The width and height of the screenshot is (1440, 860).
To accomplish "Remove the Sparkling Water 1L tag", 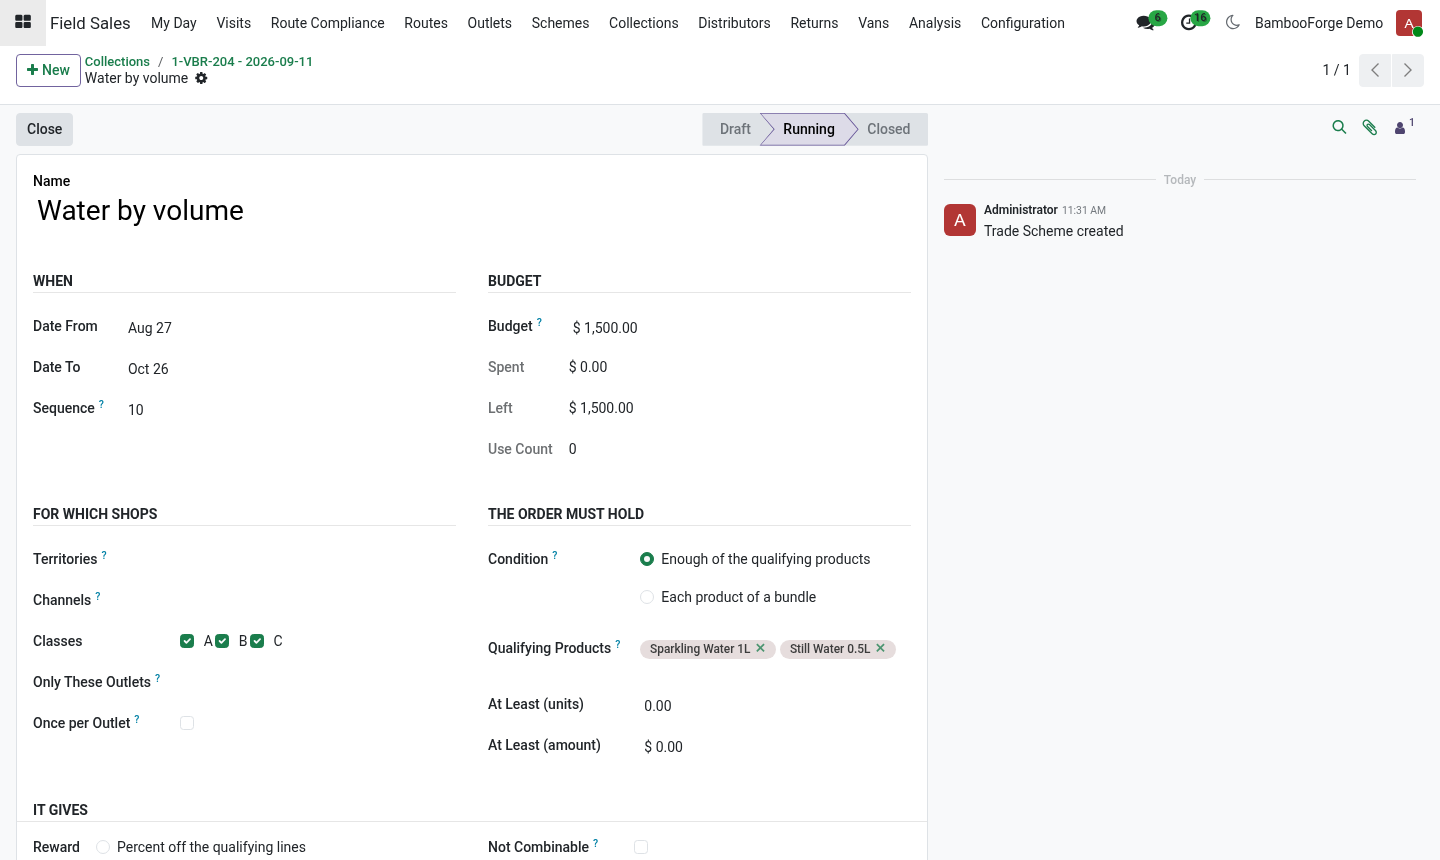I will click(x=760, y=648).
